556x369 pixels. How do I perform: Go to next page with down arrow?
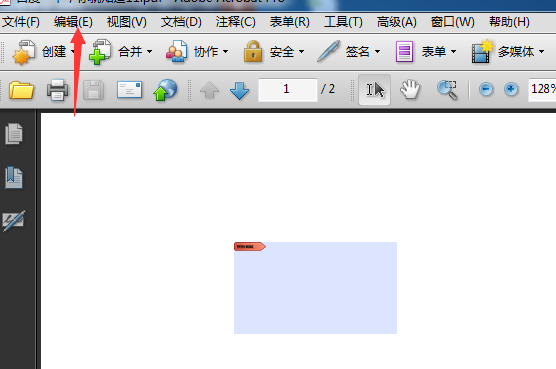click(240, 90)
